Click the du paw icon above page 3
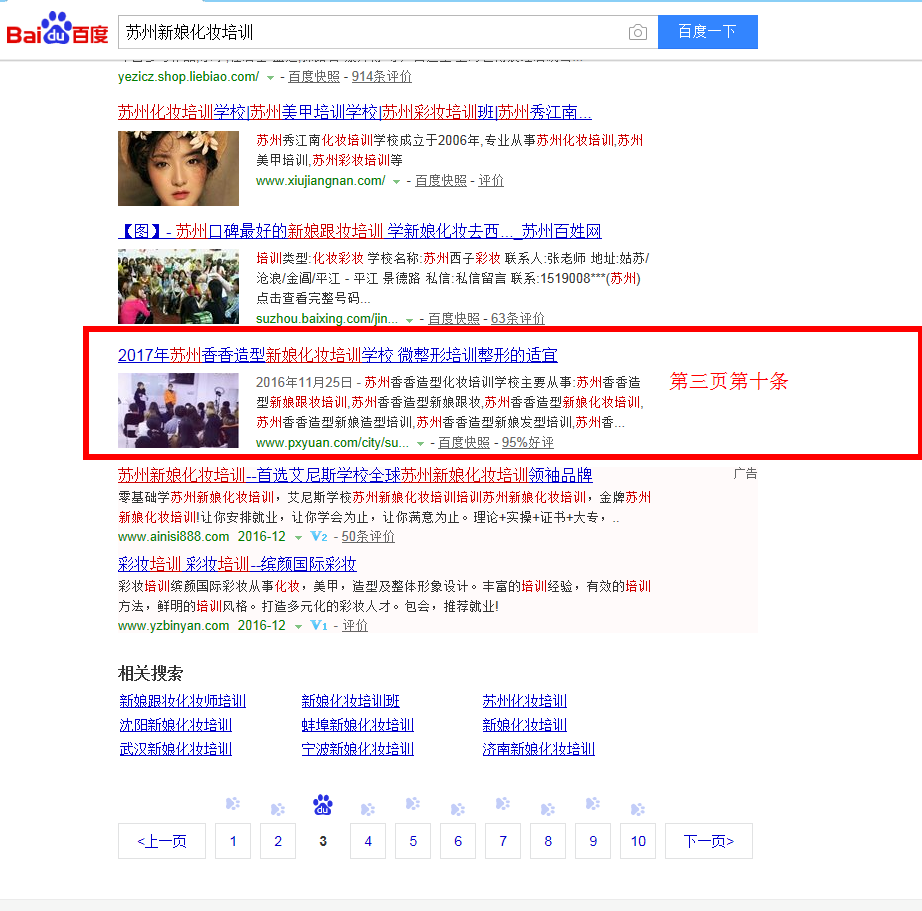922x911 pixels. click(323, 805)
